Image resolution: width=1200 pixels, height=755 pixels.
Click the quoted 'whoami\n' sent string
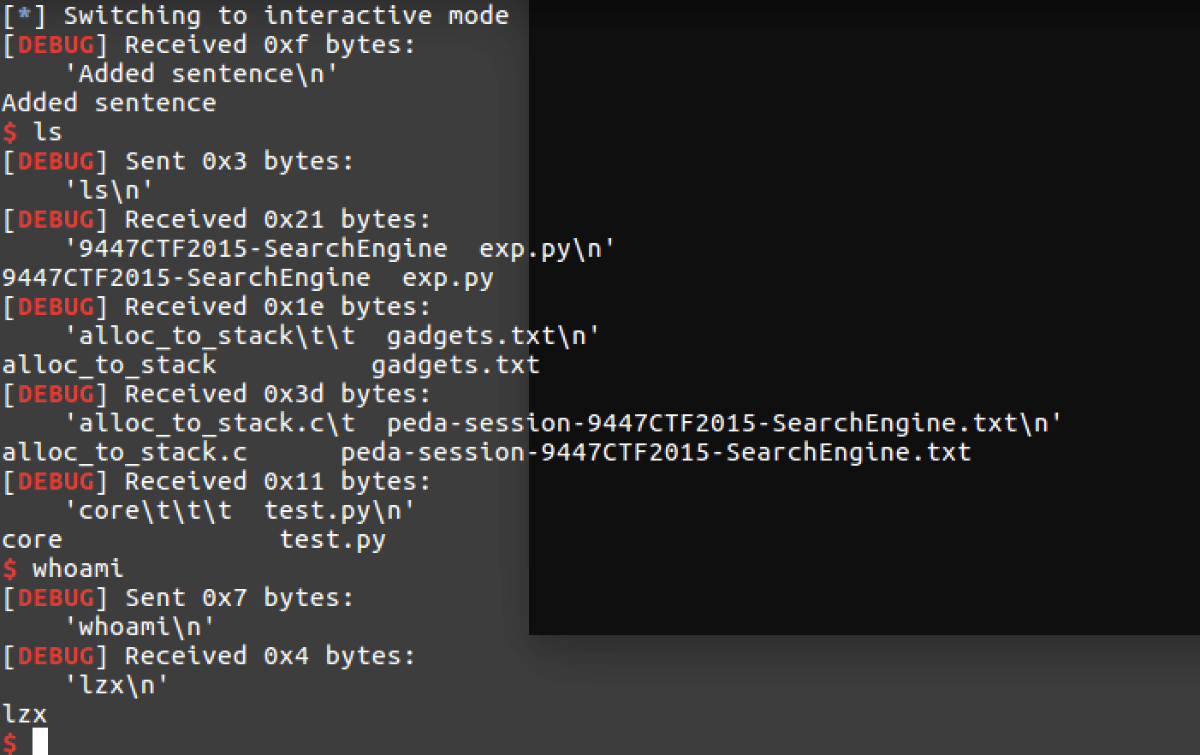click(140, 627)
